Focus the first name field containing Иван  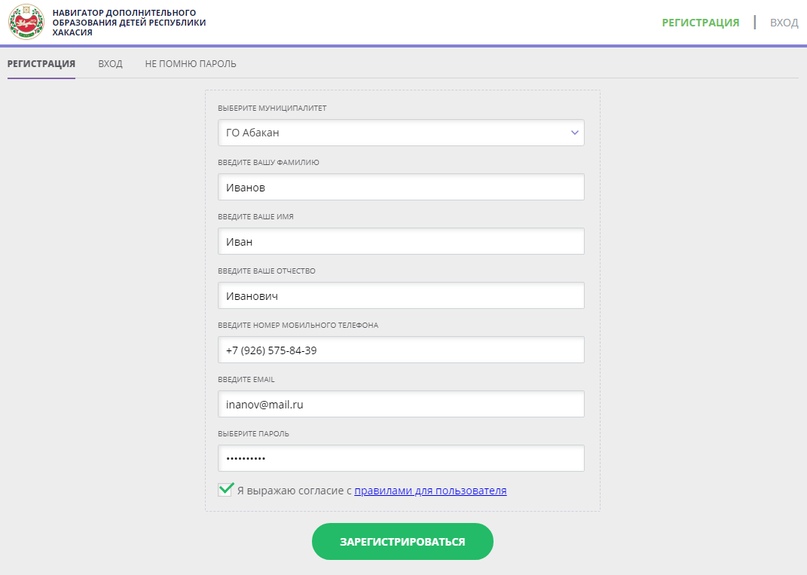click(401, 241)
